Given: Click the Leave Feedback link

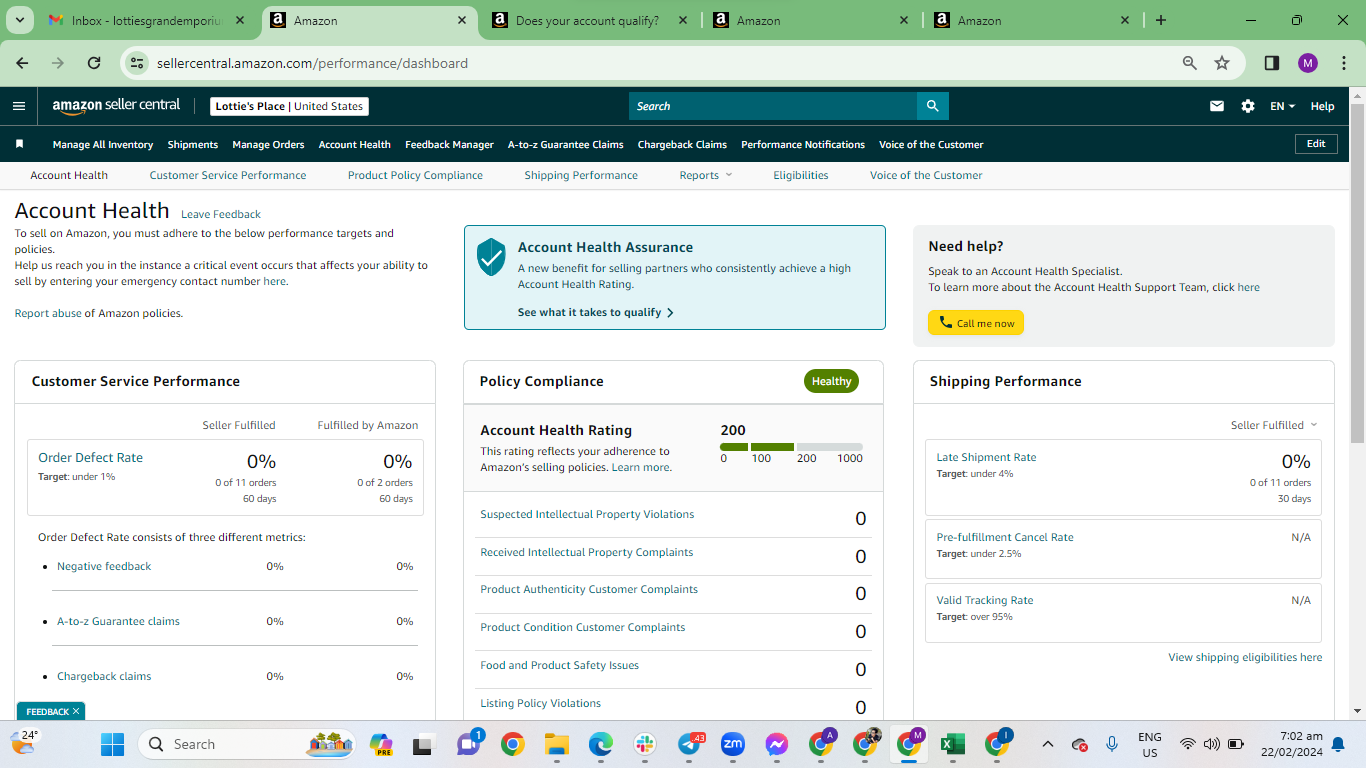Looking at the screenshot, I should 221,214.
